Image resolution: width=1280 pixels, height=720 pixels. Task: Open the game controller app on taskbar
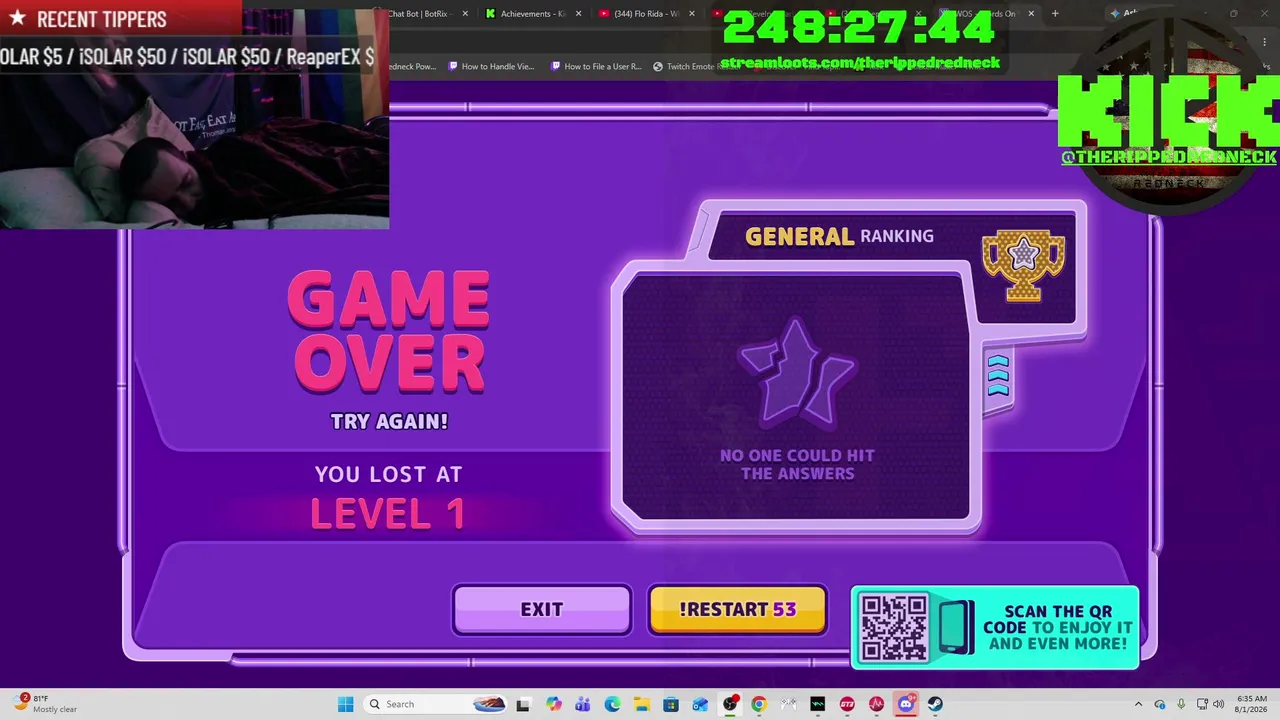pos(788,704)
